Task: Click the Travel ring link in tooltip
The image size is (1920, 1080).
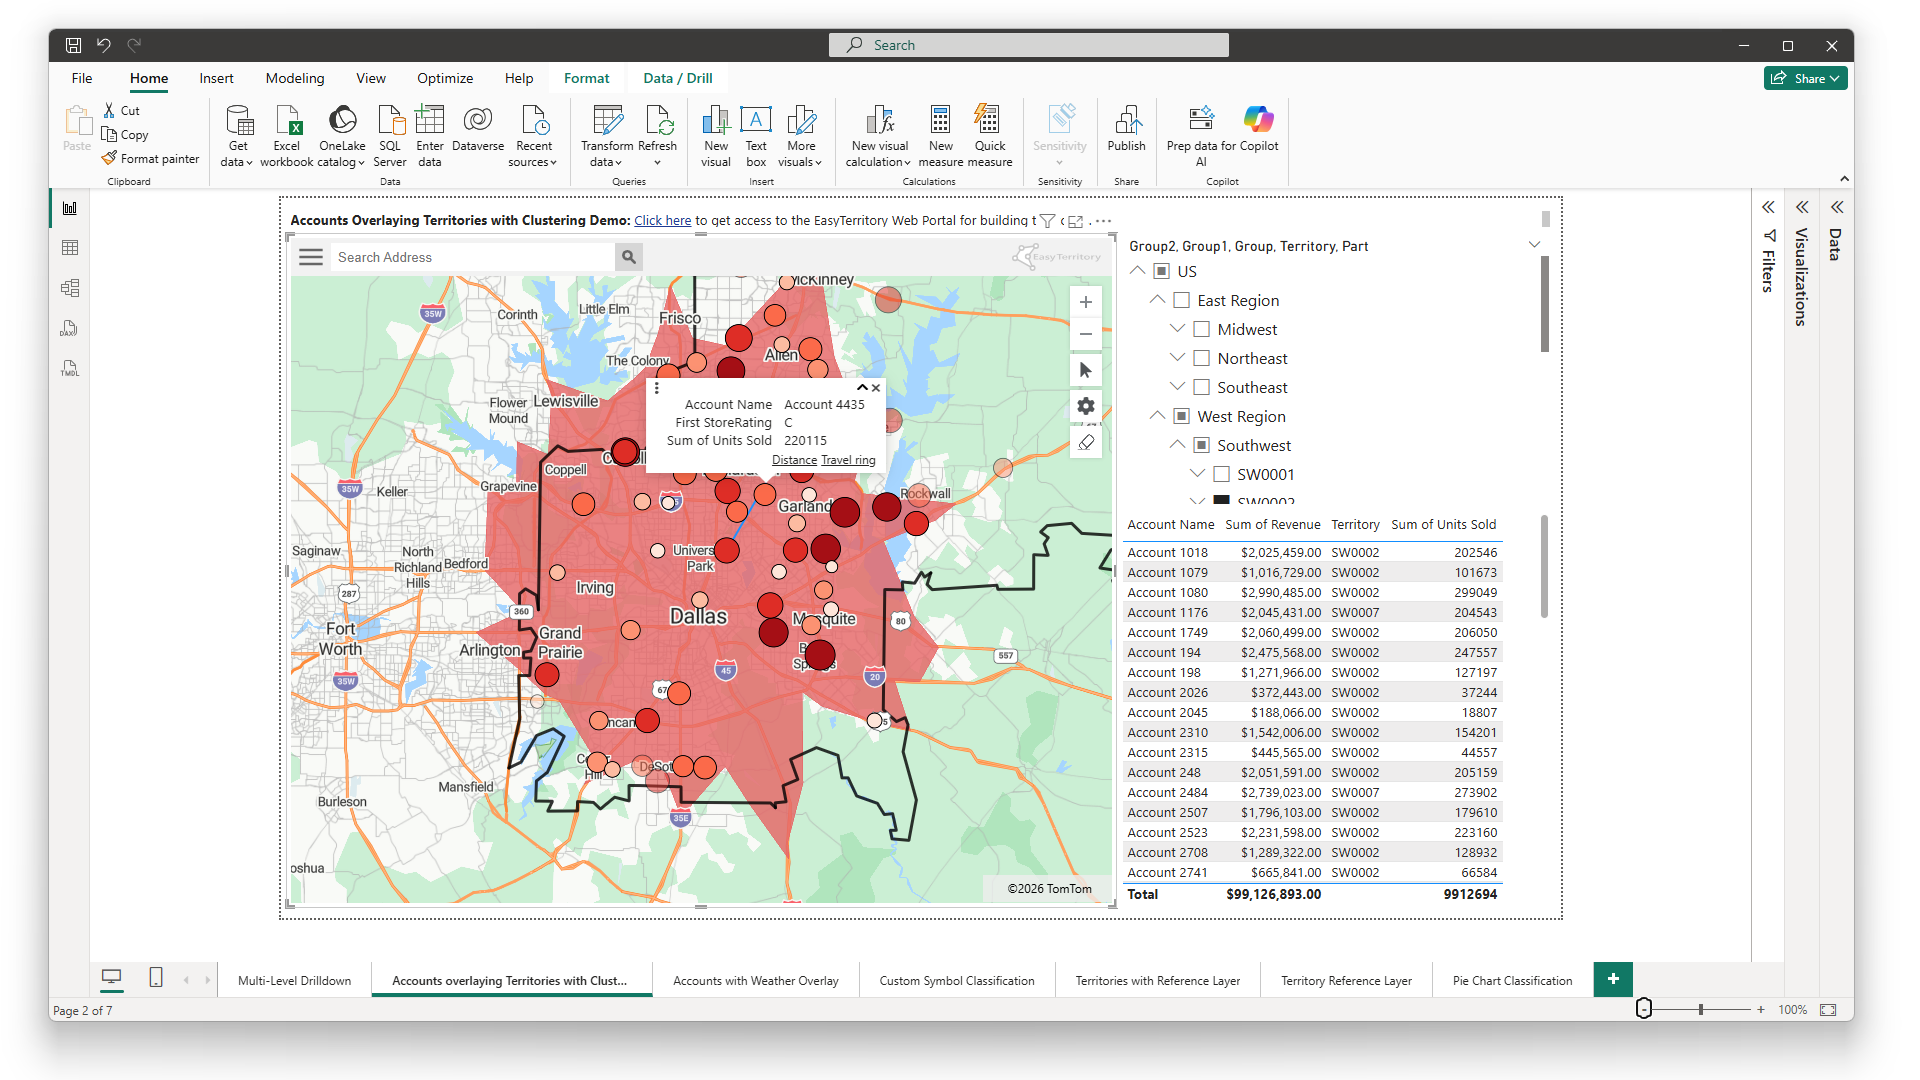Action: [848, 460]
